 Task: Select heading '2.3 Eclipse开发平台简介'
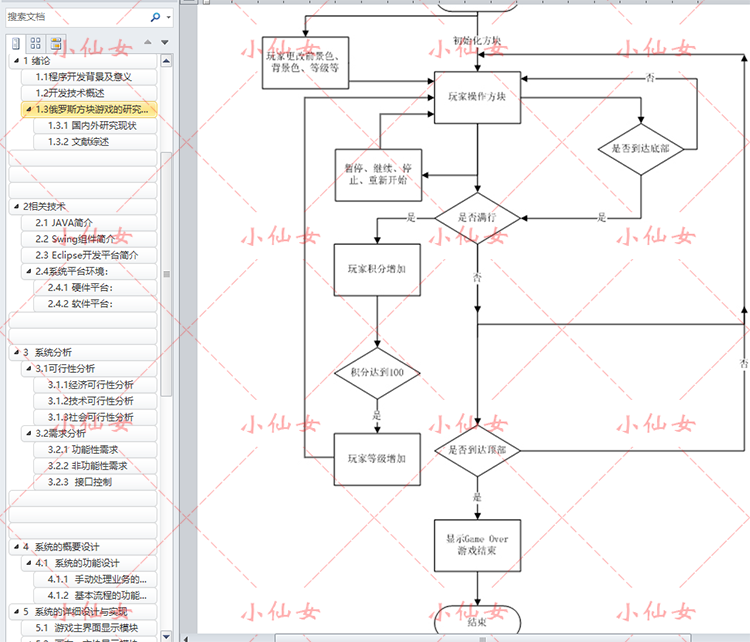[89, 255]
